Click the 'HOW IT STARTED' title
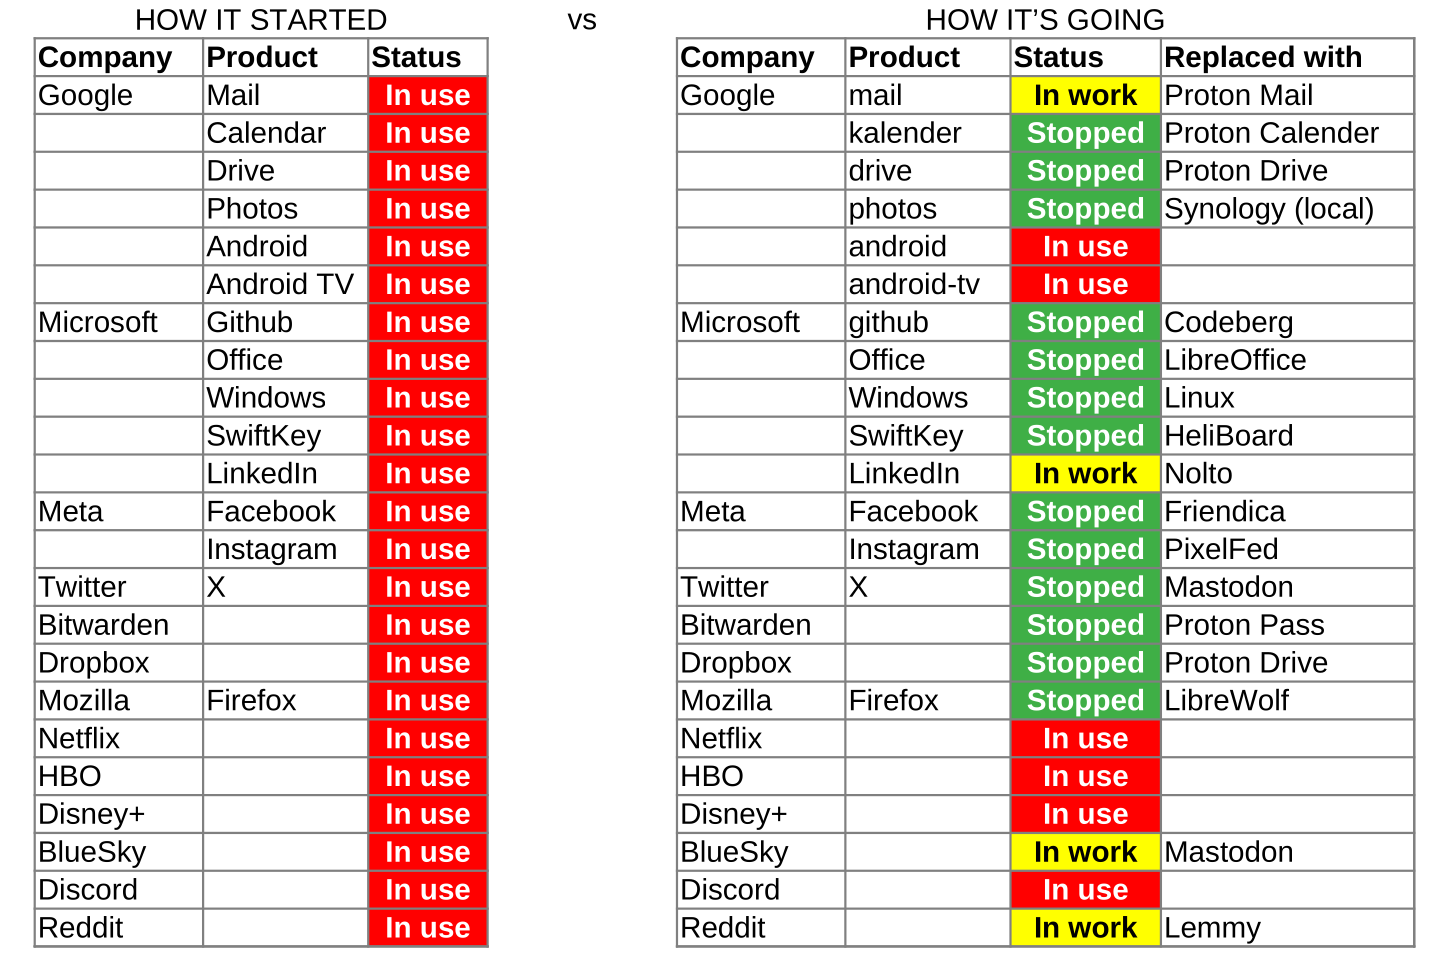This screenshot has width=1441, height=966. point(261,19)
